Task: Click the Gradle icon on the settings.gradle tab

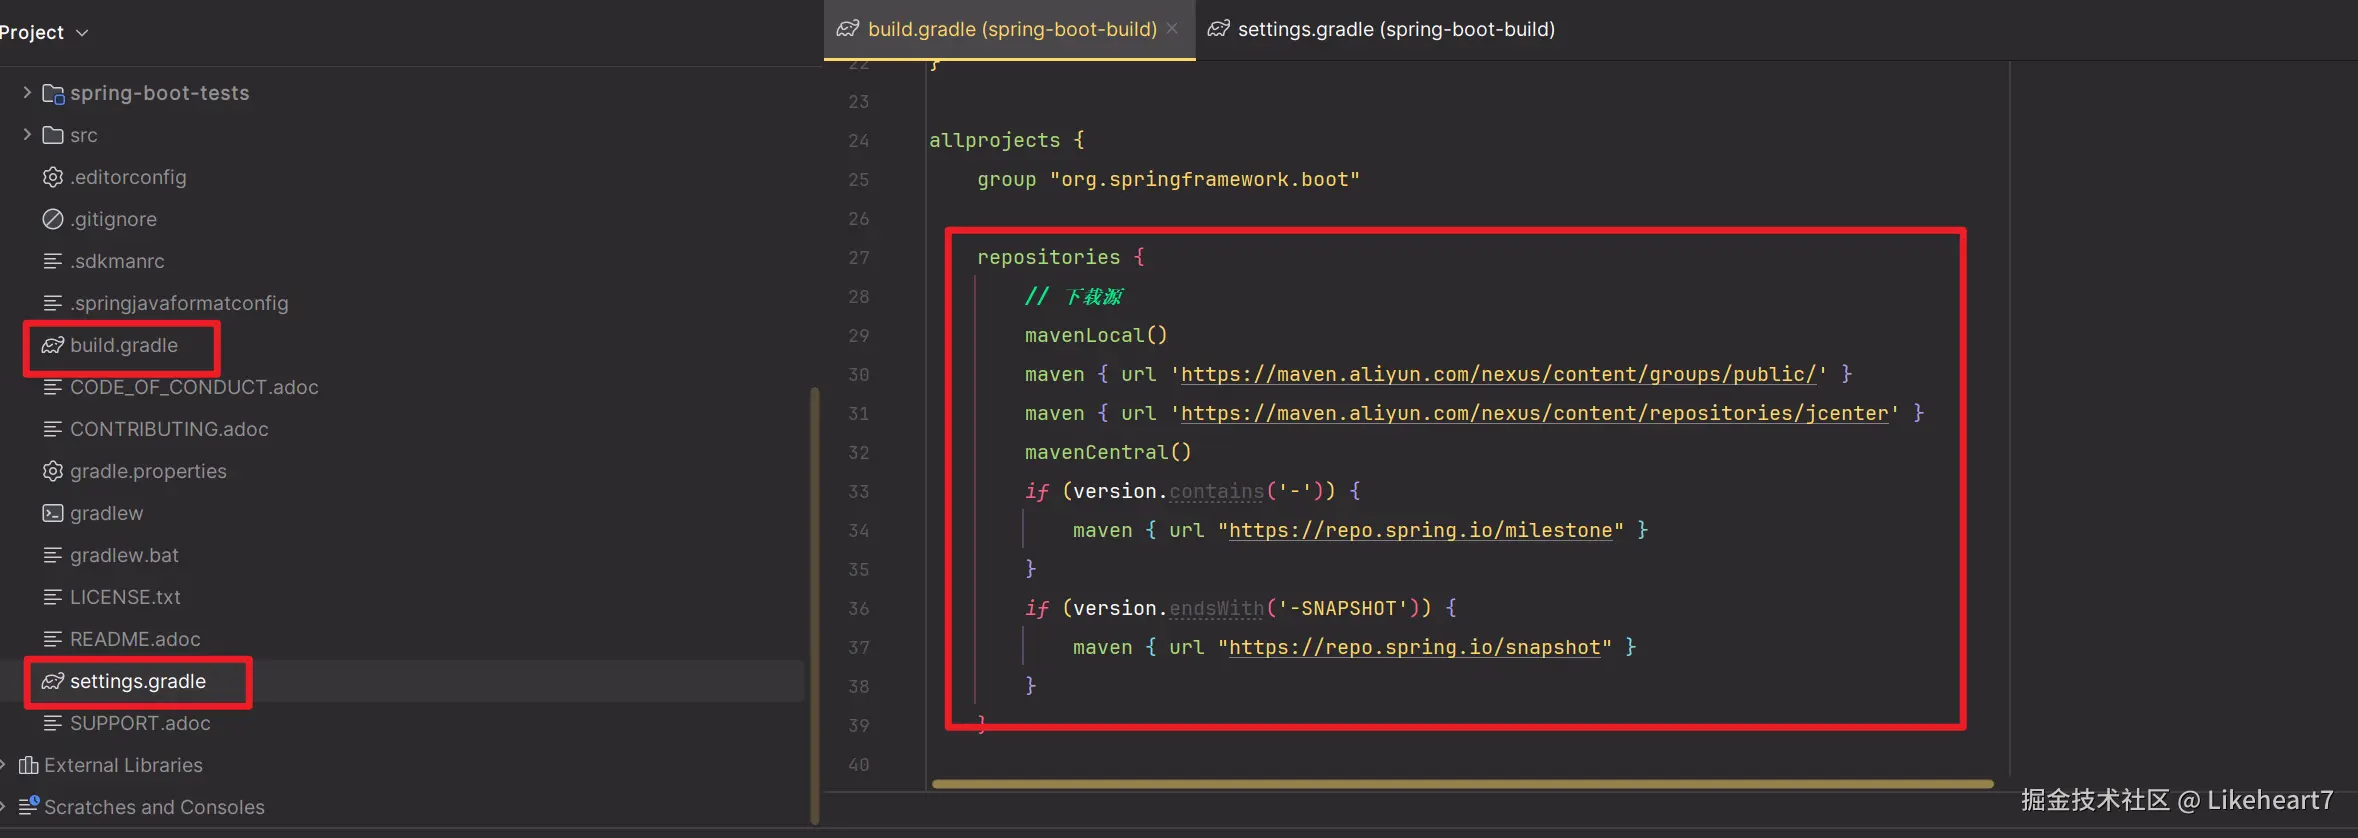Action: pos(1218,29)
